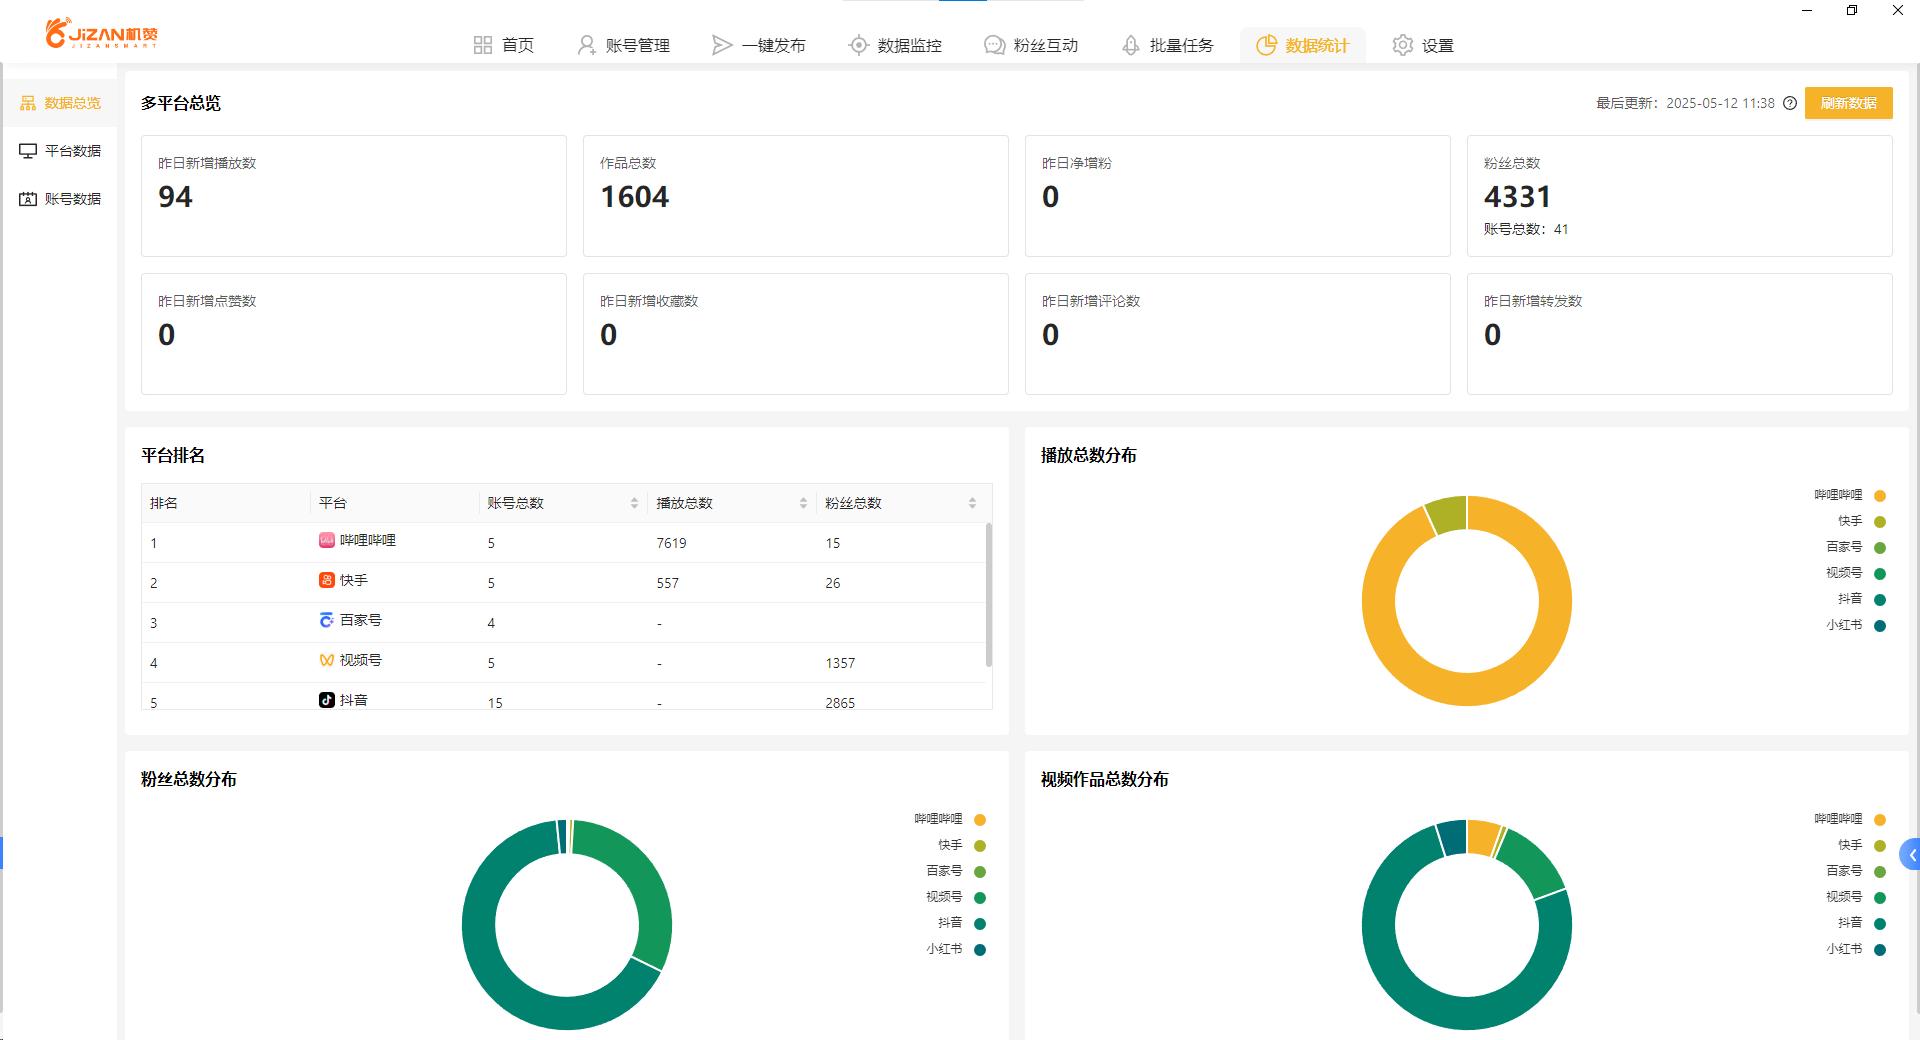Sort the table by 播放总数 column
Viewport: 1920px width, 1040px height.
803,503
